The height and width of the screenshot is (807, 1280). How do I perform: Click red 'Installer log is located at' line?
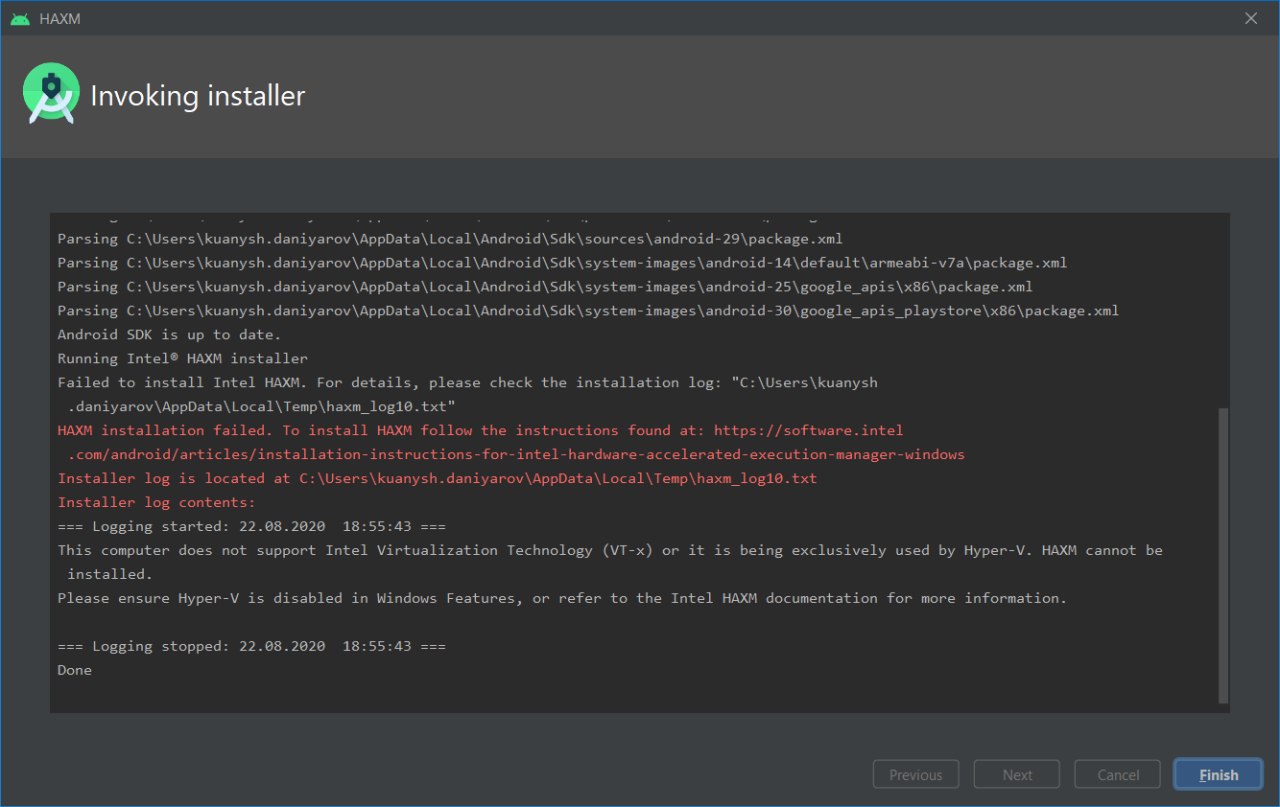click(437, 479)
